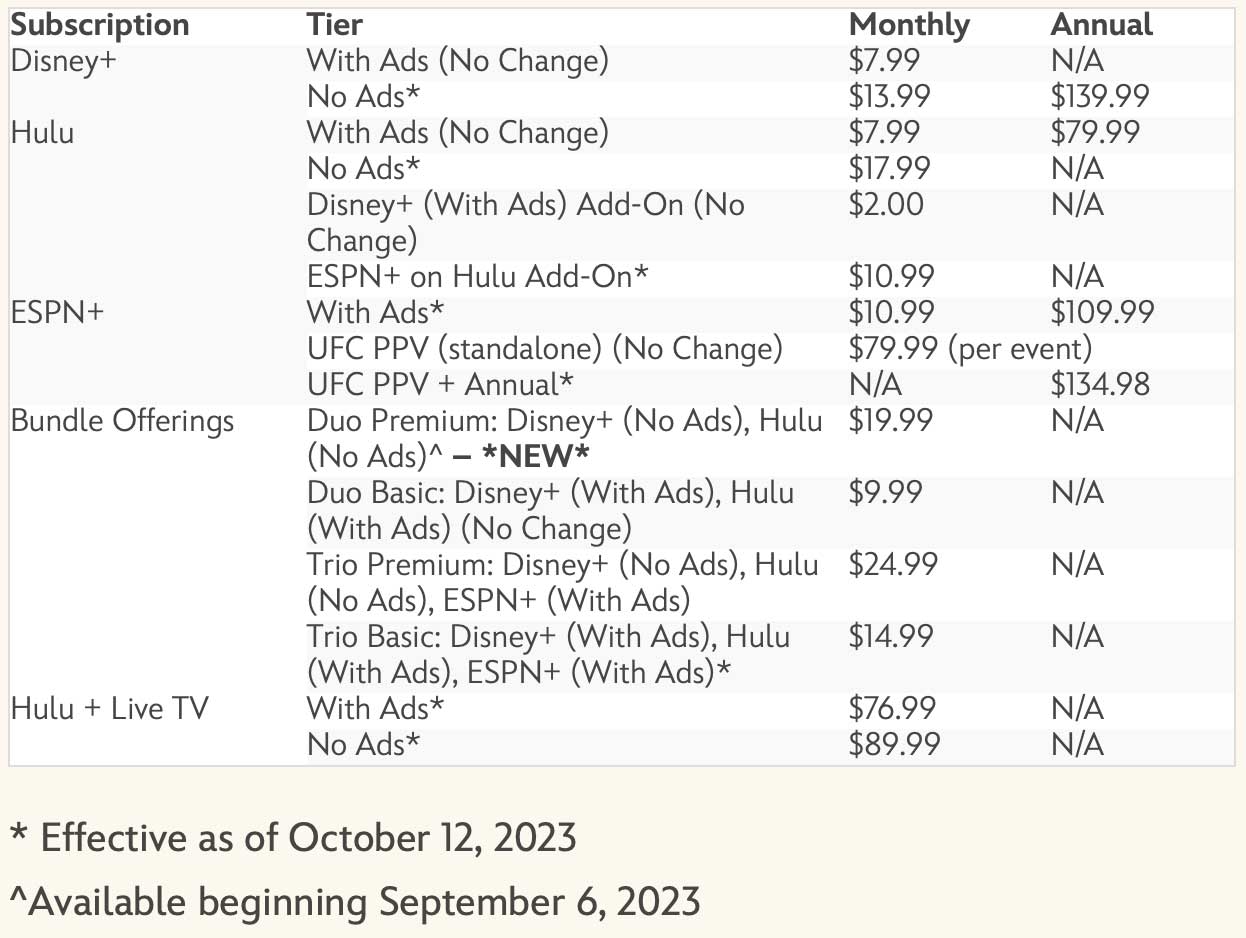
Task: Click the October 12, 2023 effective-date footnote
Action: point(293,837)
